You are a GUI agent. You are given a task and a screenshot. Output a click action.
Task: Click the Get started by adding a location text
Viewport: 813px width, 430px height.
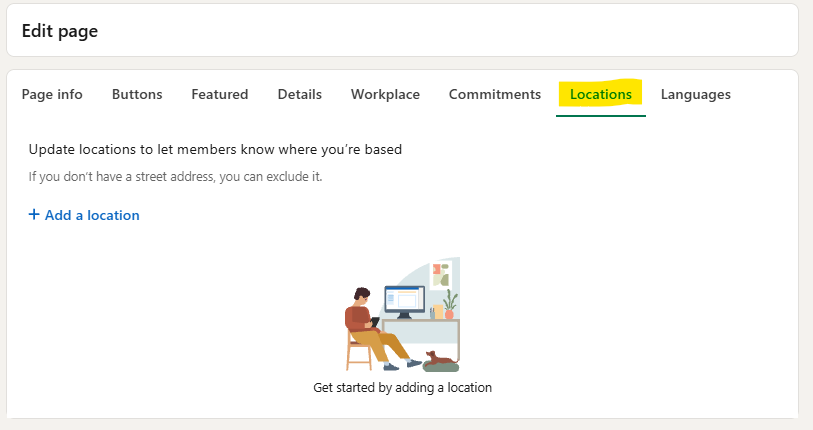click(402, 387)
